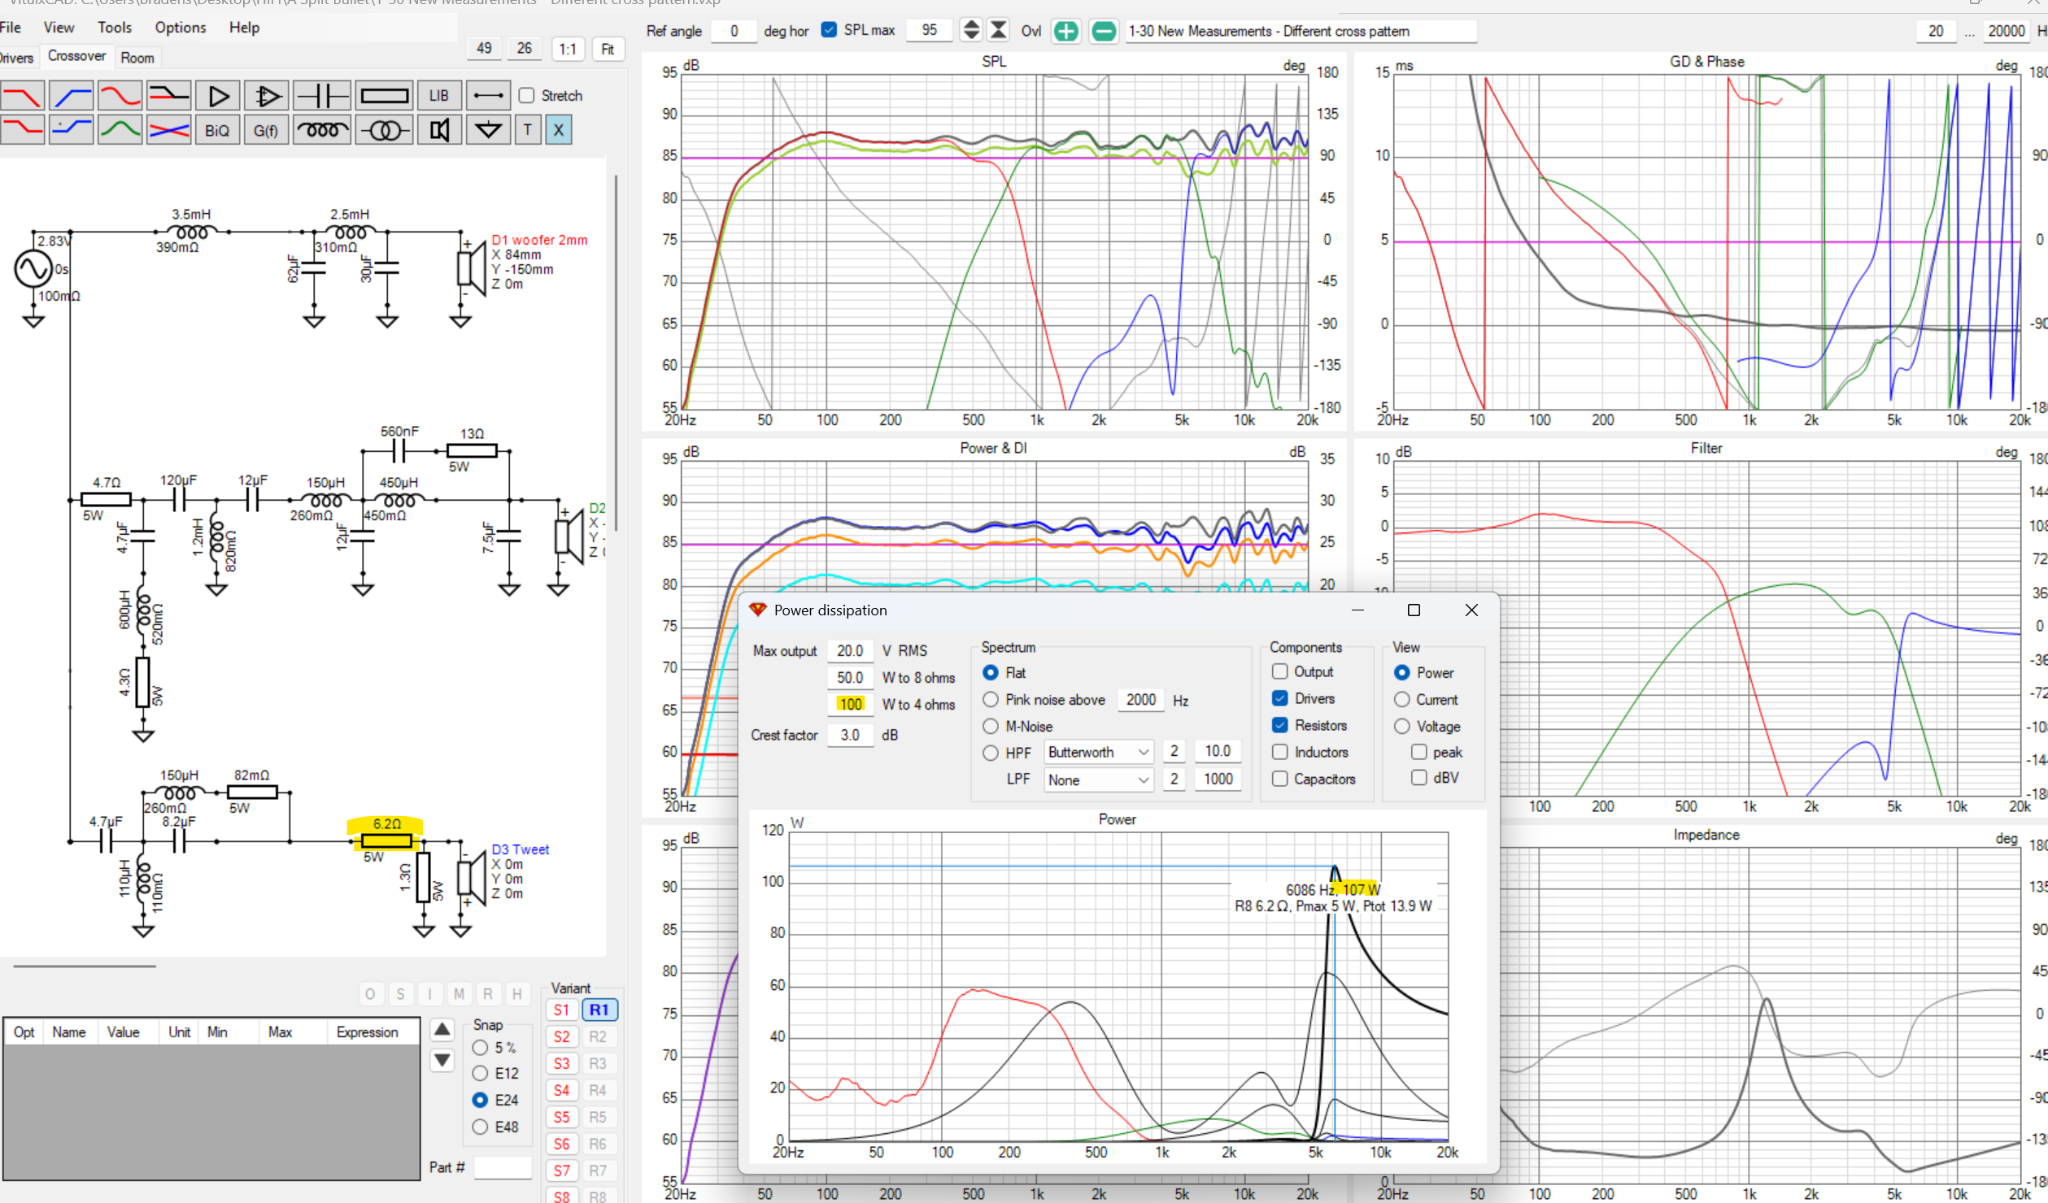Add a loudspeaker driver symbol

pos(439,130)
